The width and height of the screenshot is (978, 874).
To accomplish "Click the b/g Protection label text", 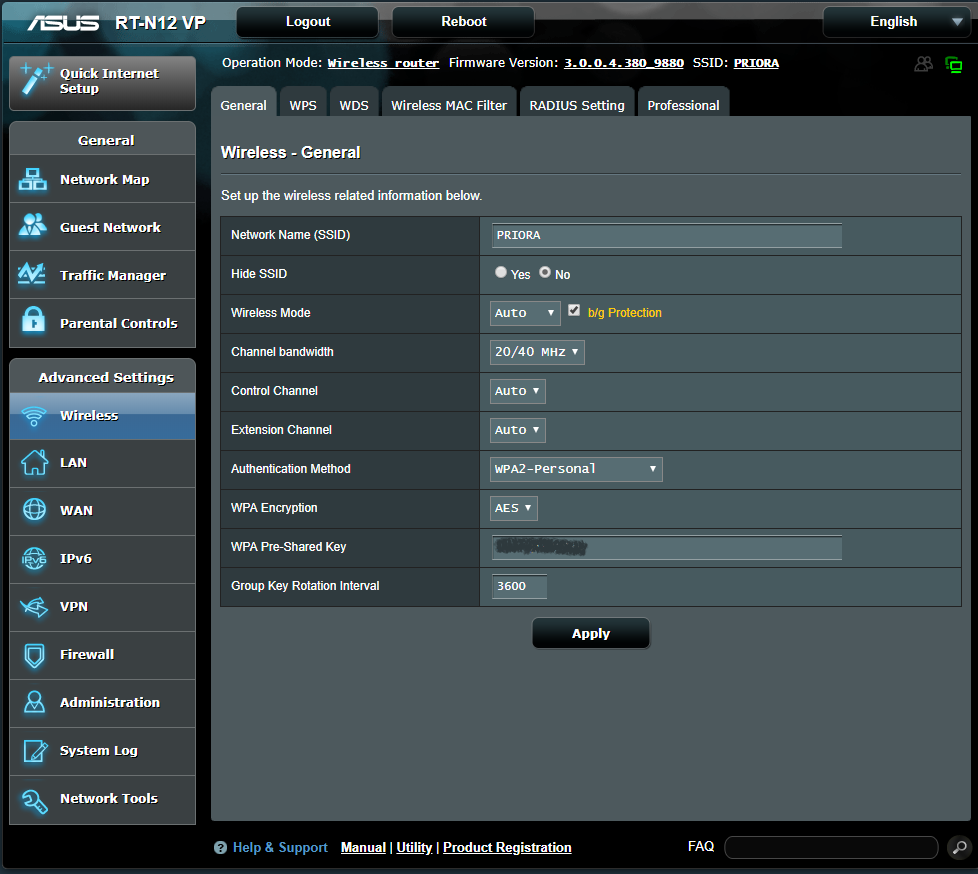I will [624, 313].
